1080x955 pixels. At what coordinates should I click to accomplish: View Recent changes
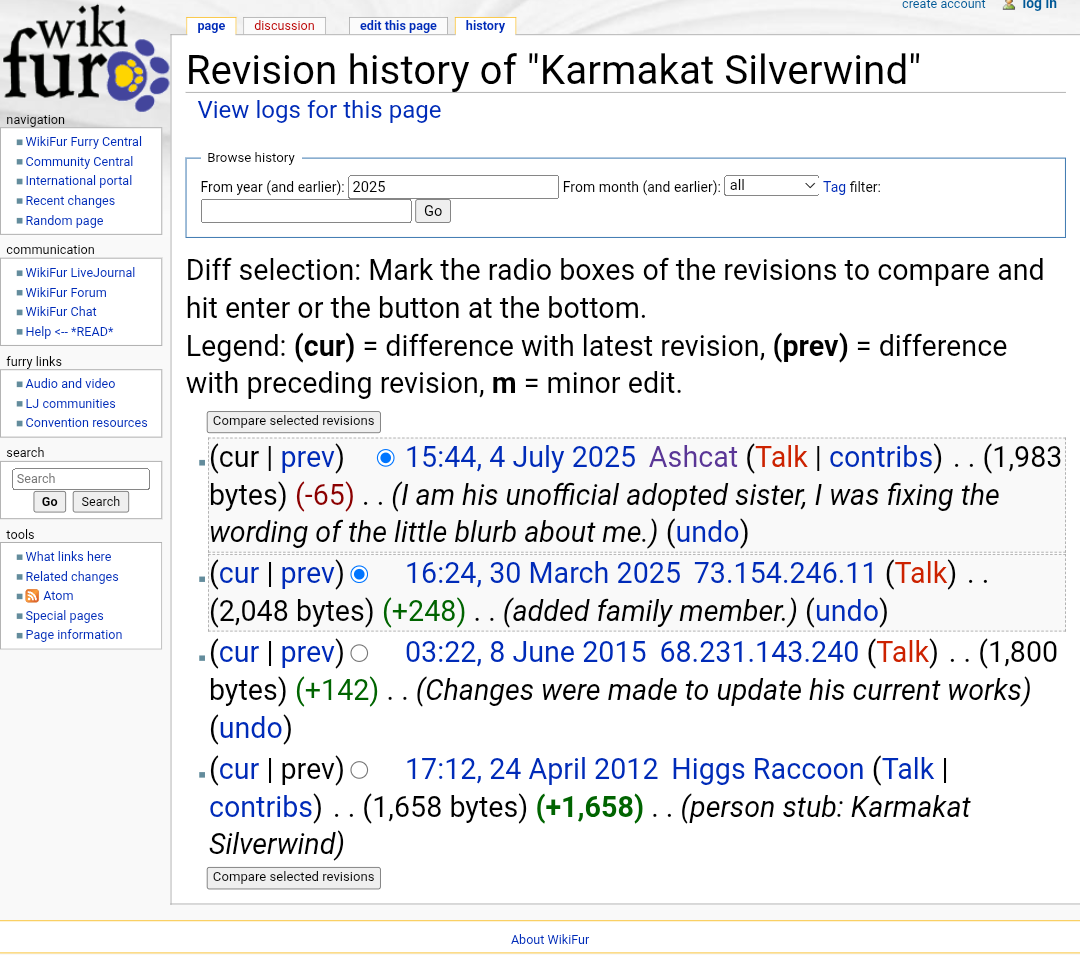[70, 201]
